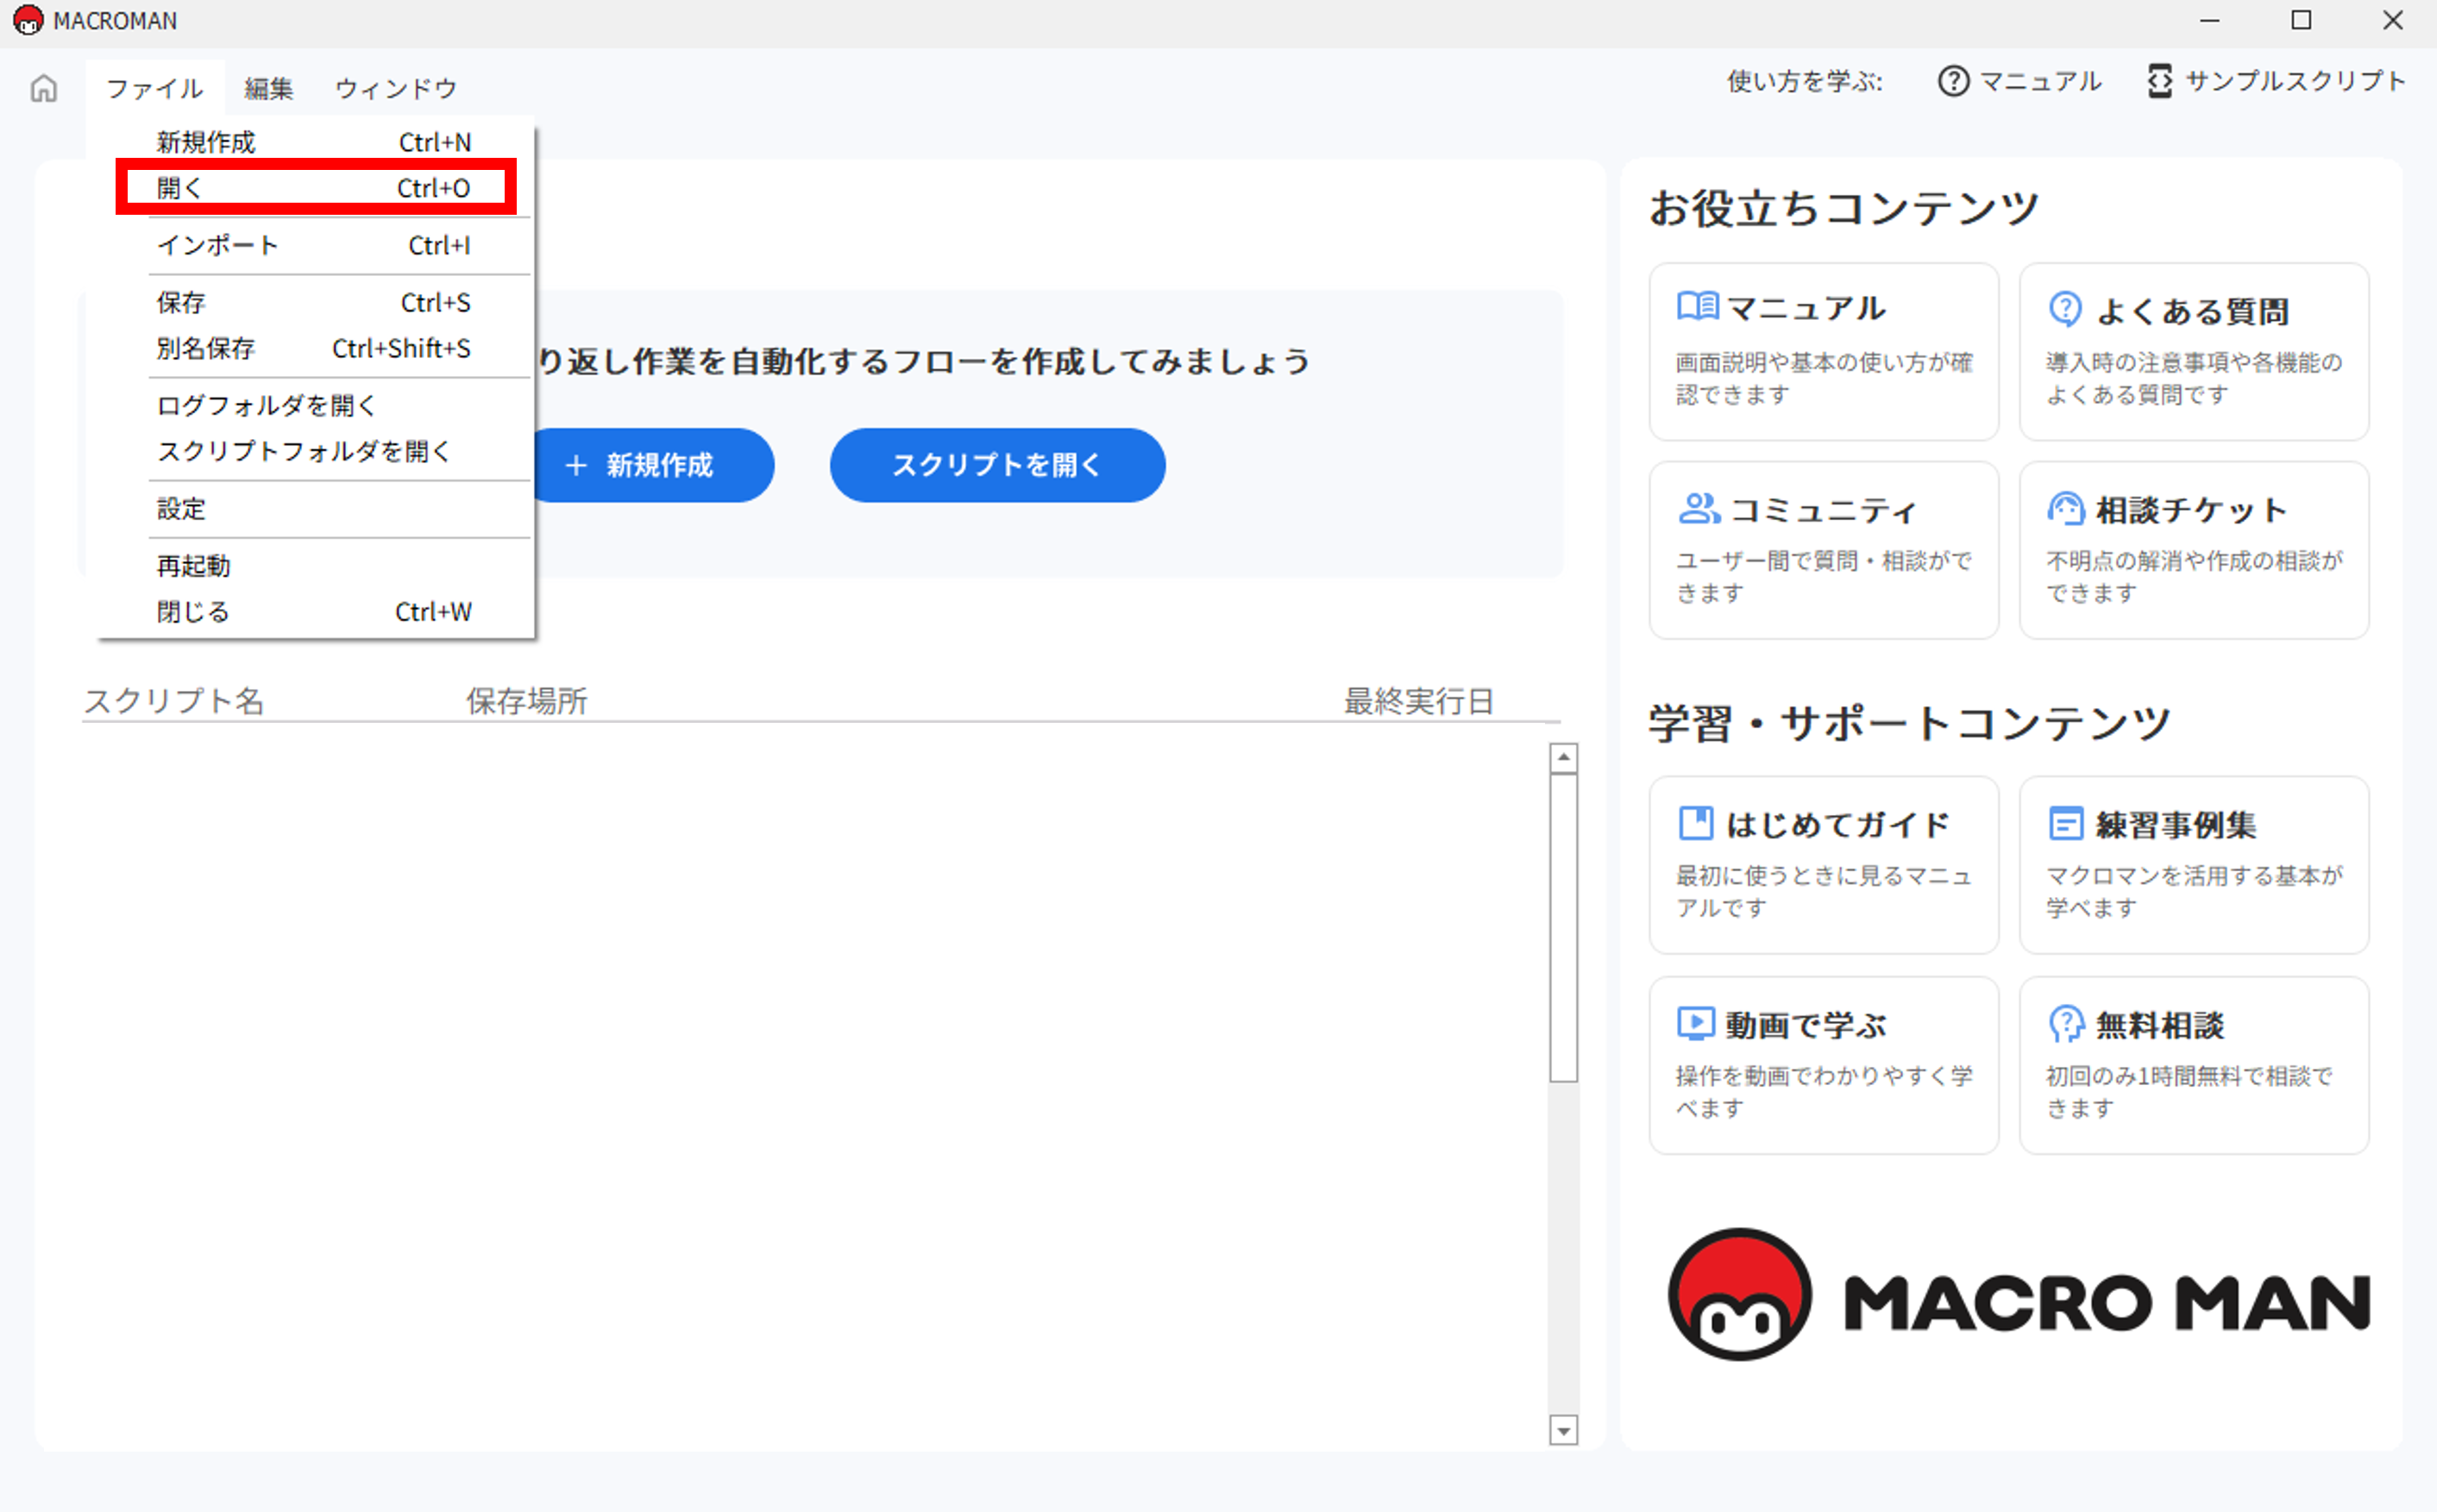Open the マニュアル link in header

2019,81
